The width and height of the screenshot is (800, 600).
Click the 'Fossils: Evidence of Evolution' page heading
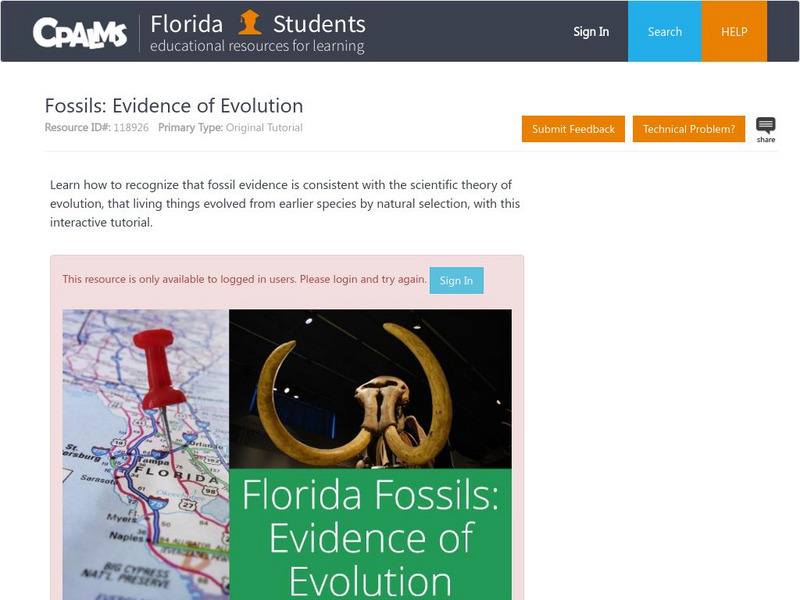(x=174, y=106)
